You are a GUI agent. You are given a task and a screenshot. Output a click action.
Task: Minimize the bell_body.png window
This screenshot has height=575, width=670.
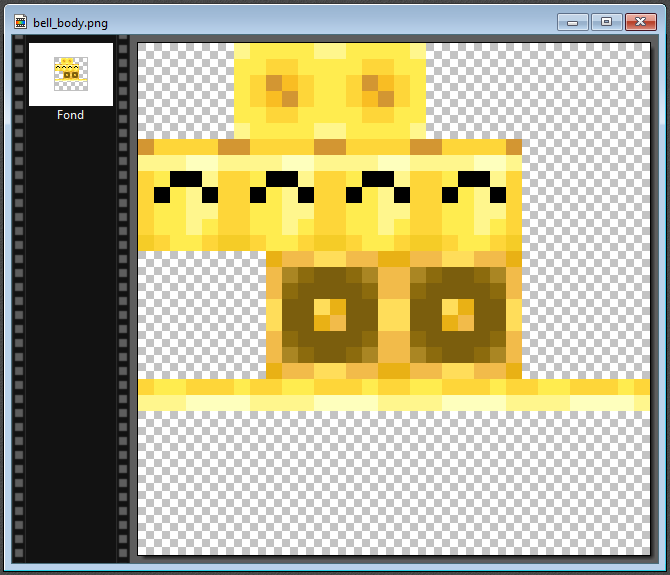coord(573,22)
